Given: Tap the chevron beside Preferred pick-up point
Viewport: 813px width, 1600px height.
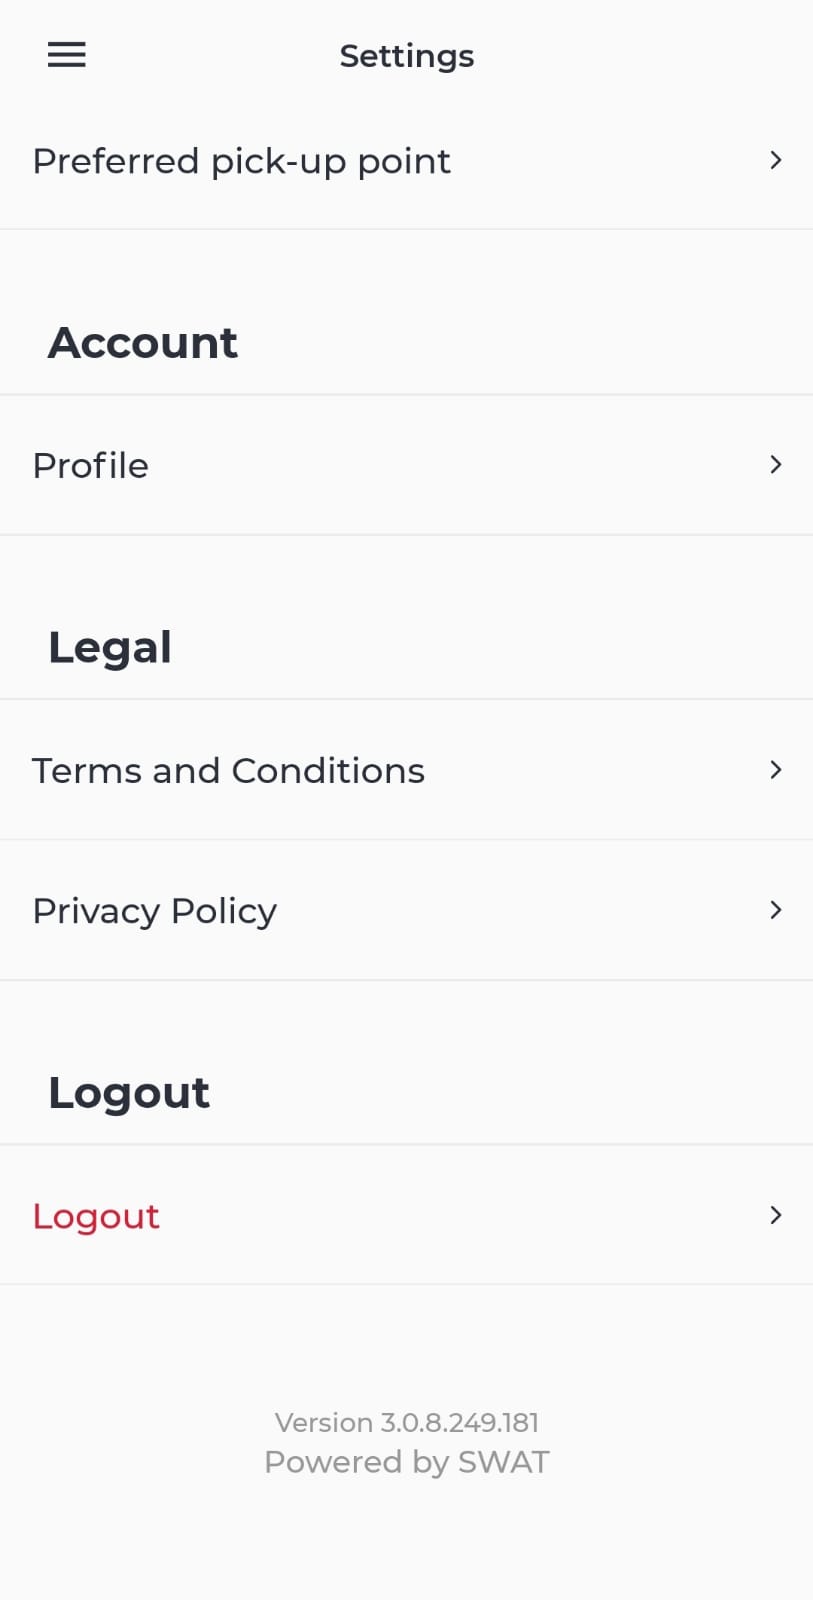Looking at the screenshot, I should pyautogui.click(x=775, y=160).
